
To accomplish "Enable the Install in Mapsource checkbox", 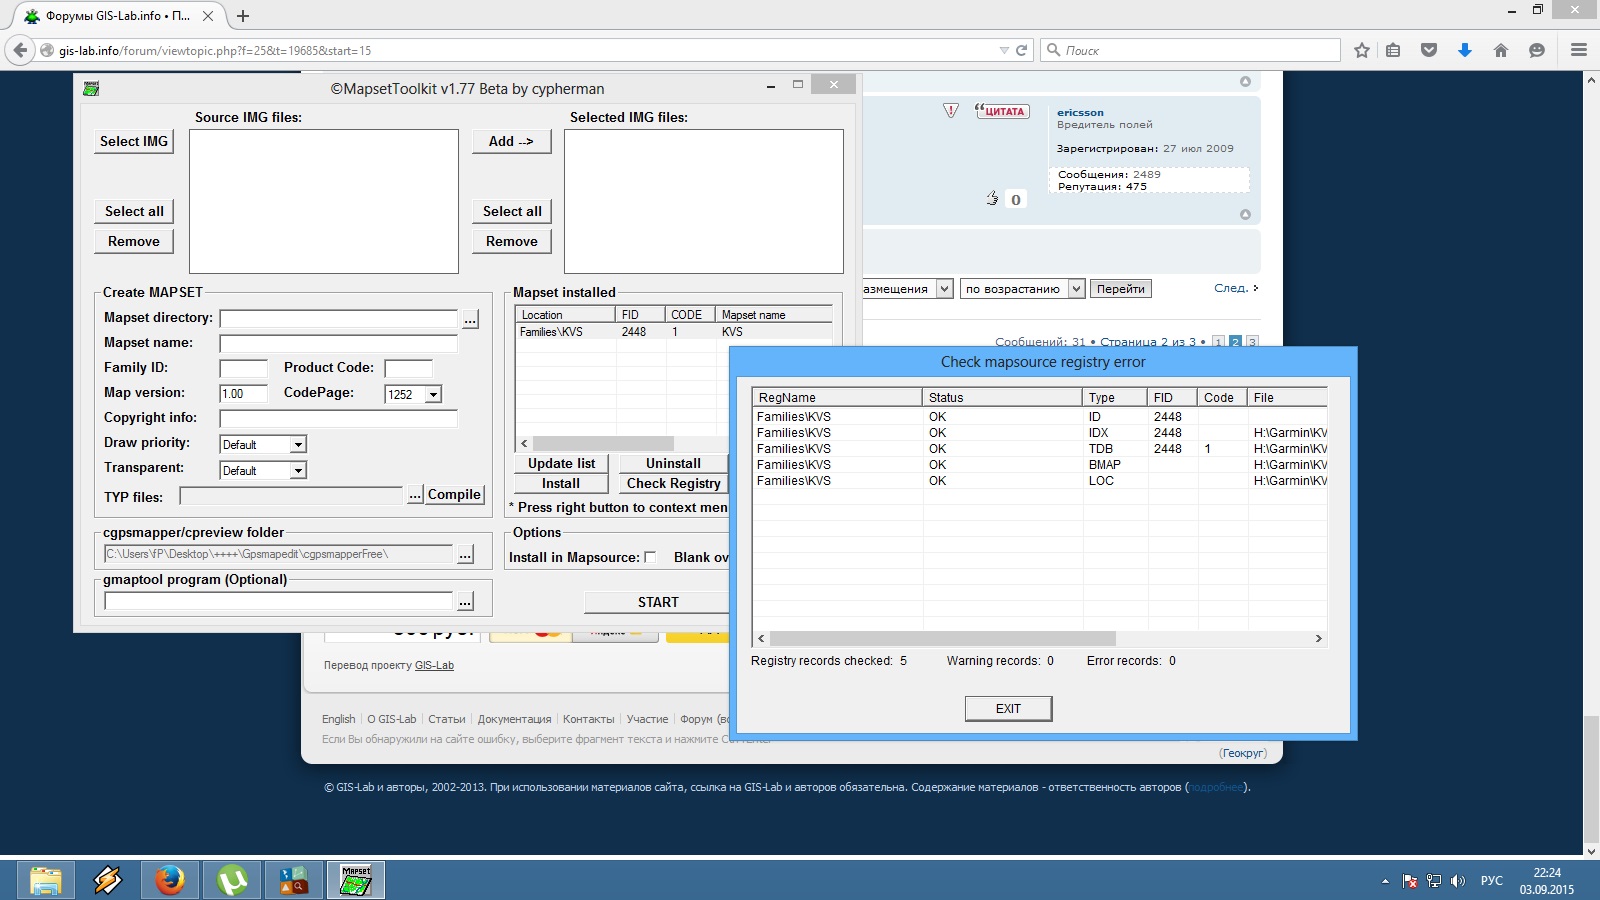I will click(650, 557).
